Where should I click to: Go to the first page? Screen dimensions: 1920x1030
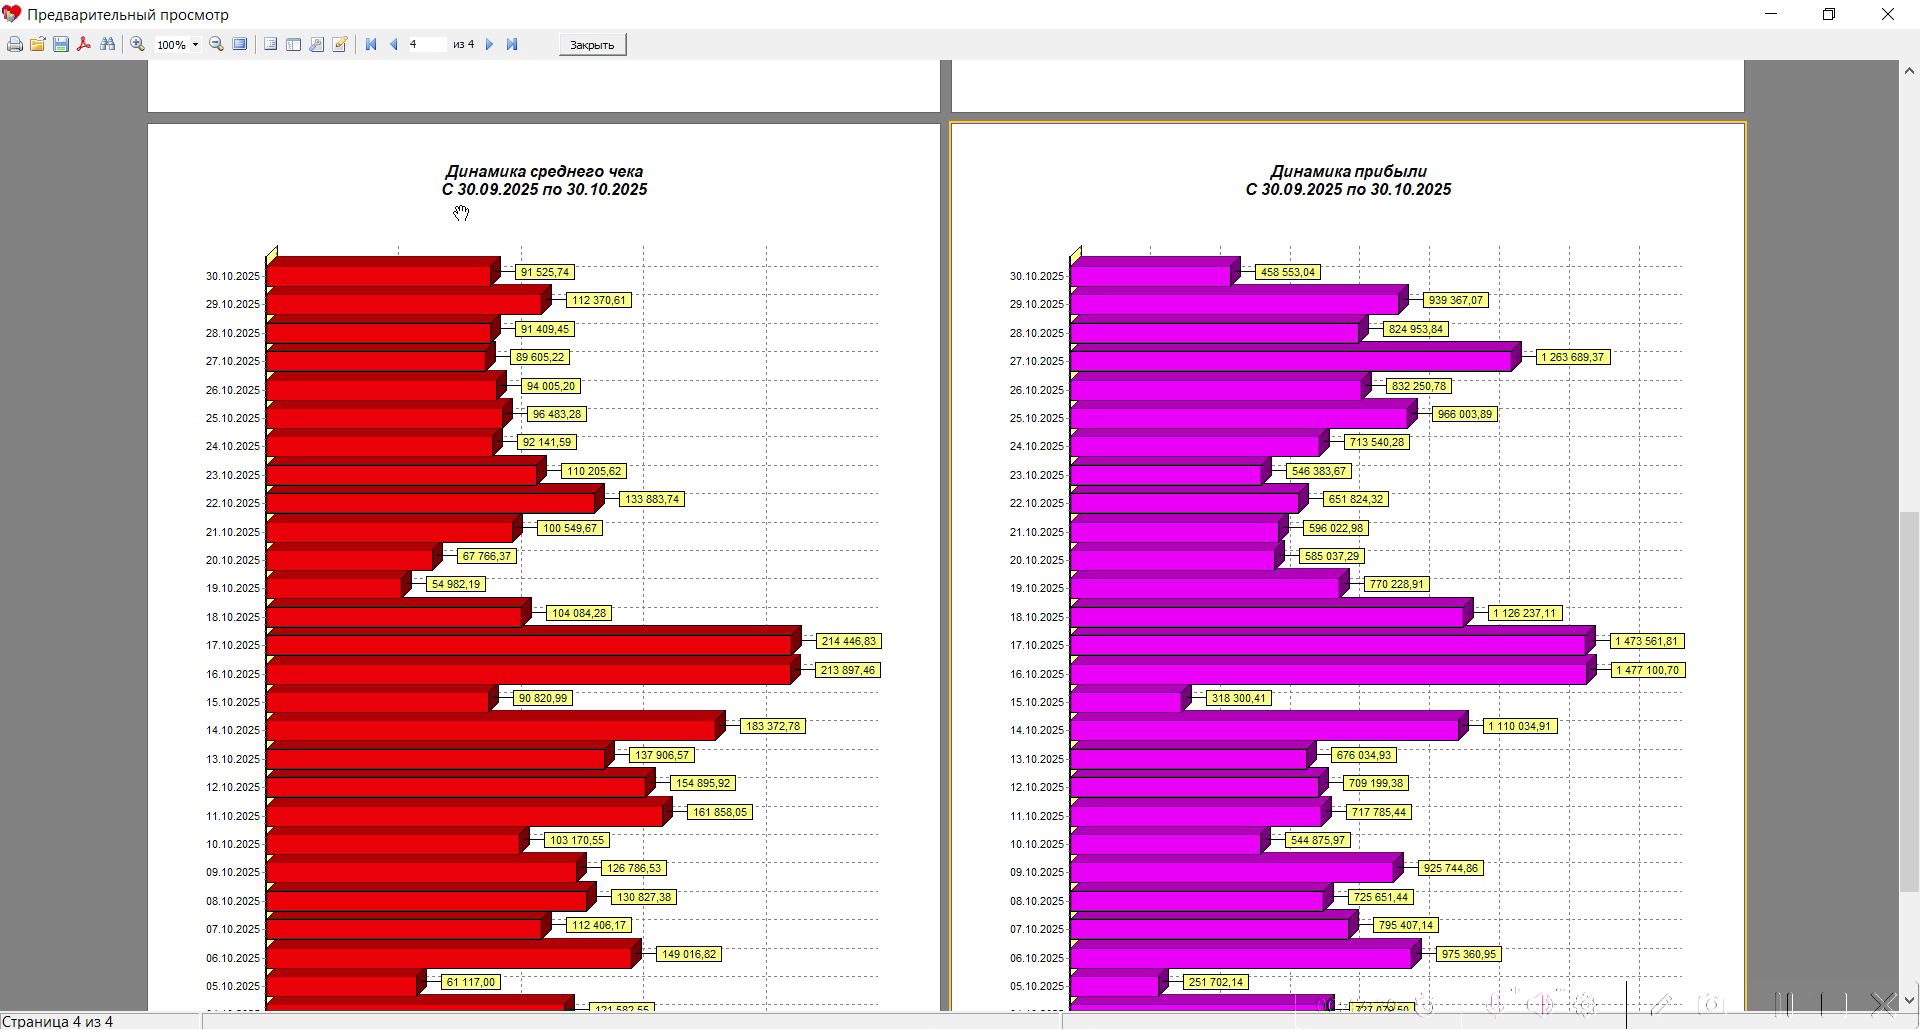(371, 45)
